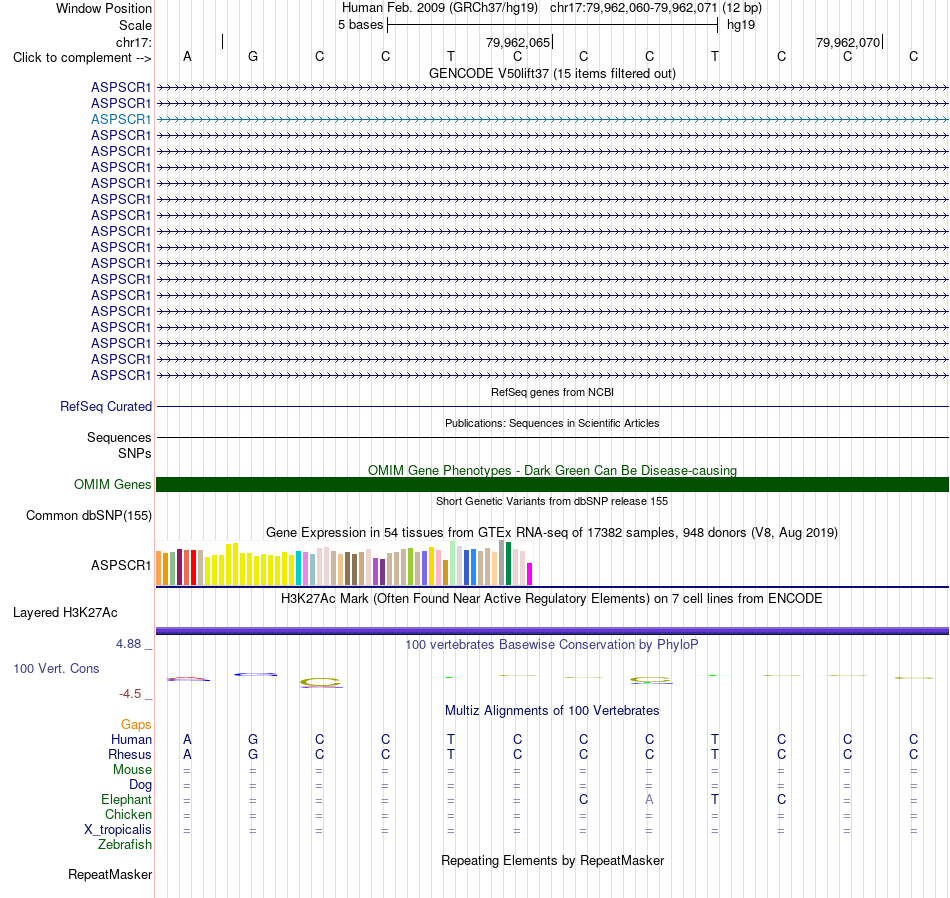Click the "79,962,070" coordinate marker

(848, 42)
